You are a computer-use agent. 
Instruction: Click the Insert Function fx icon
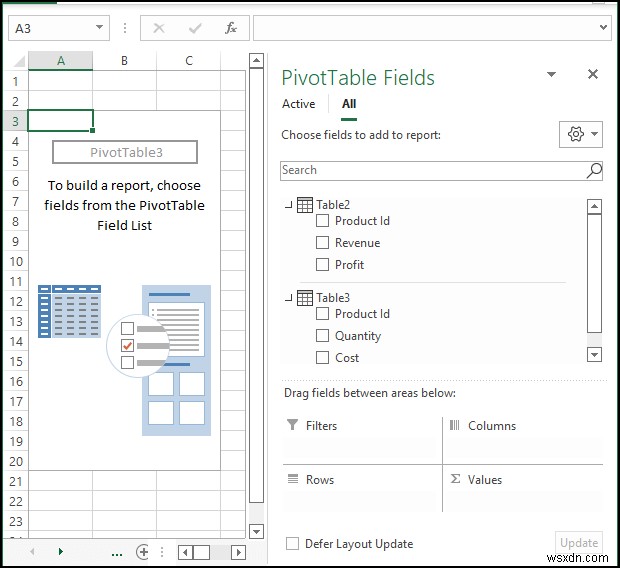(231, 28)
